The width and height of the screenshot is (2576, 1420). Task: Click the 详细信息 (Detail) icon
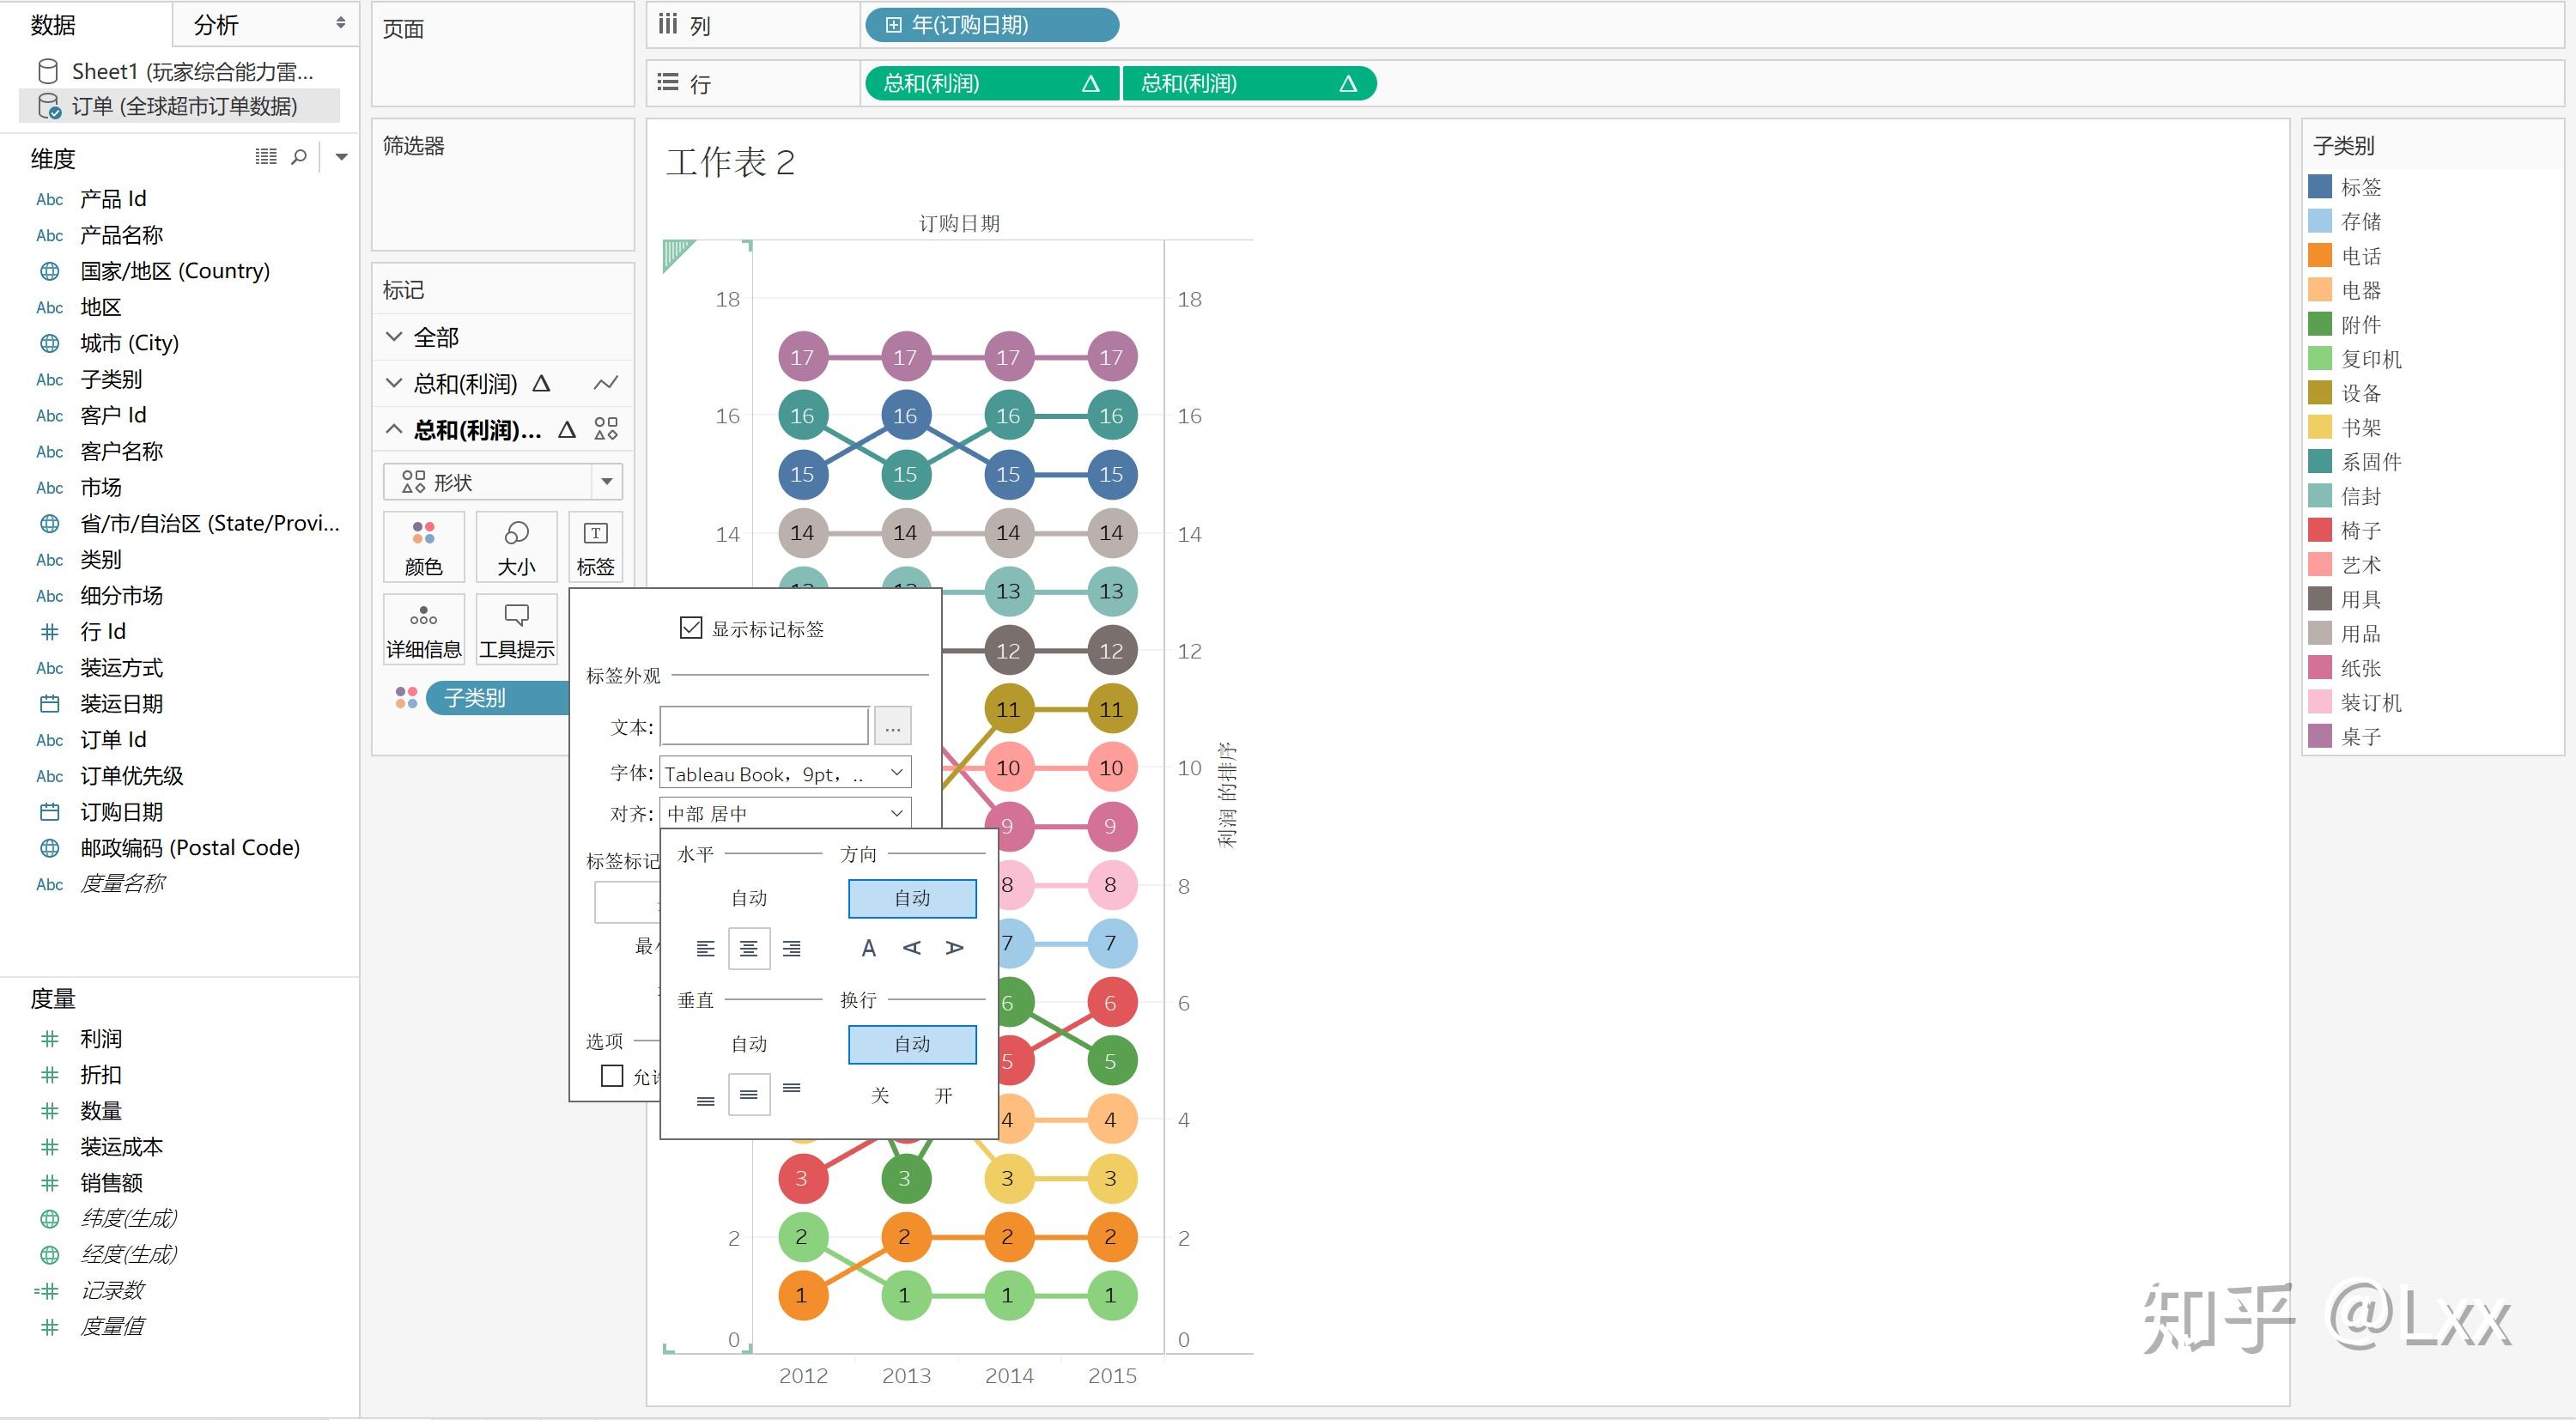pyautogui.click(x=423, y=628)
